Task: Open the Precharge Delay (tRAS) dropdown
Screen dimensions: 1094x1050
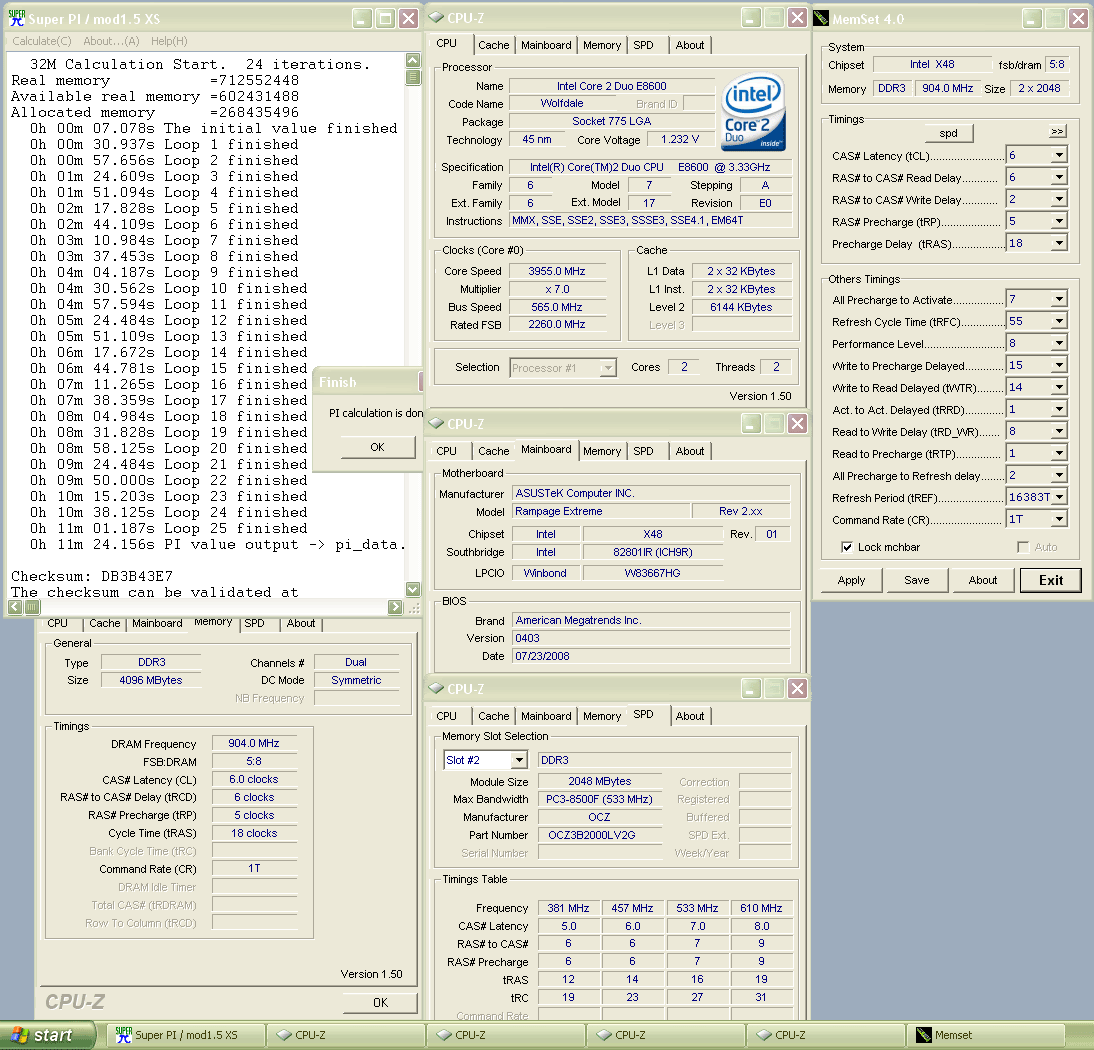Action: point(1059,243)
